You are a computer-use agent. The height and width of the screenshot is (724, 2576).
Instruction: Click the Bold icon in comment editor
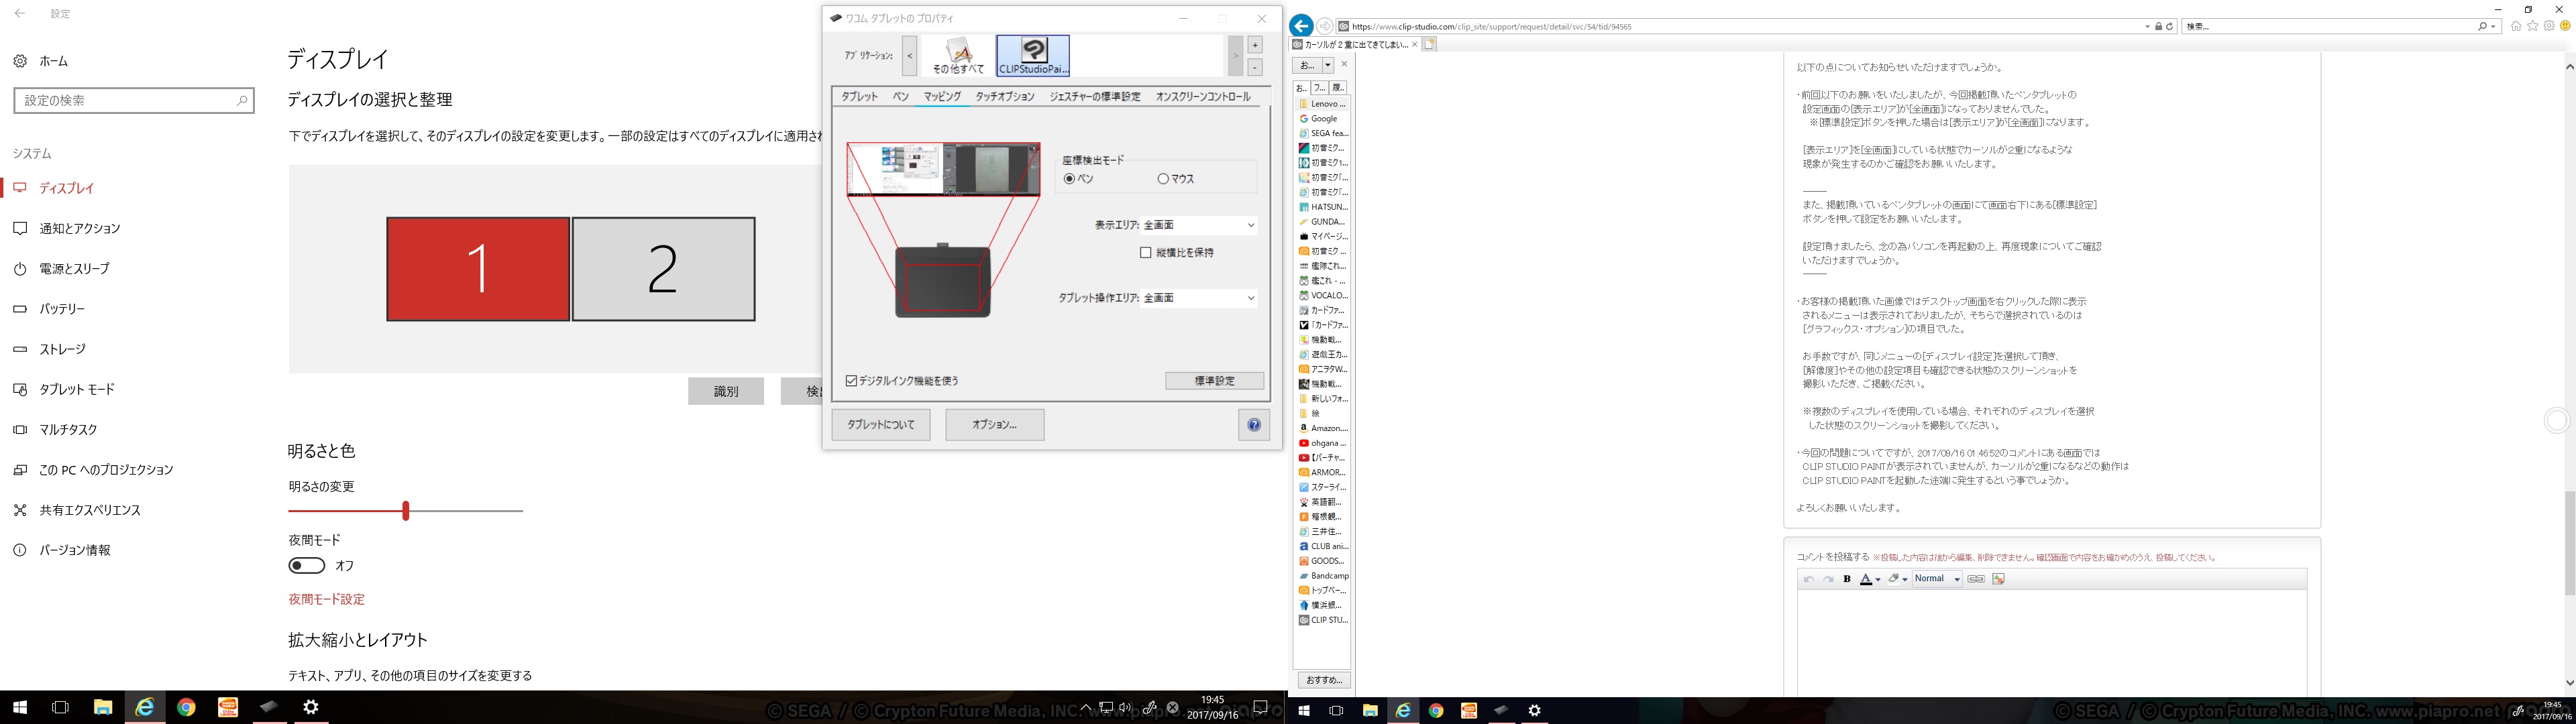1847,579
